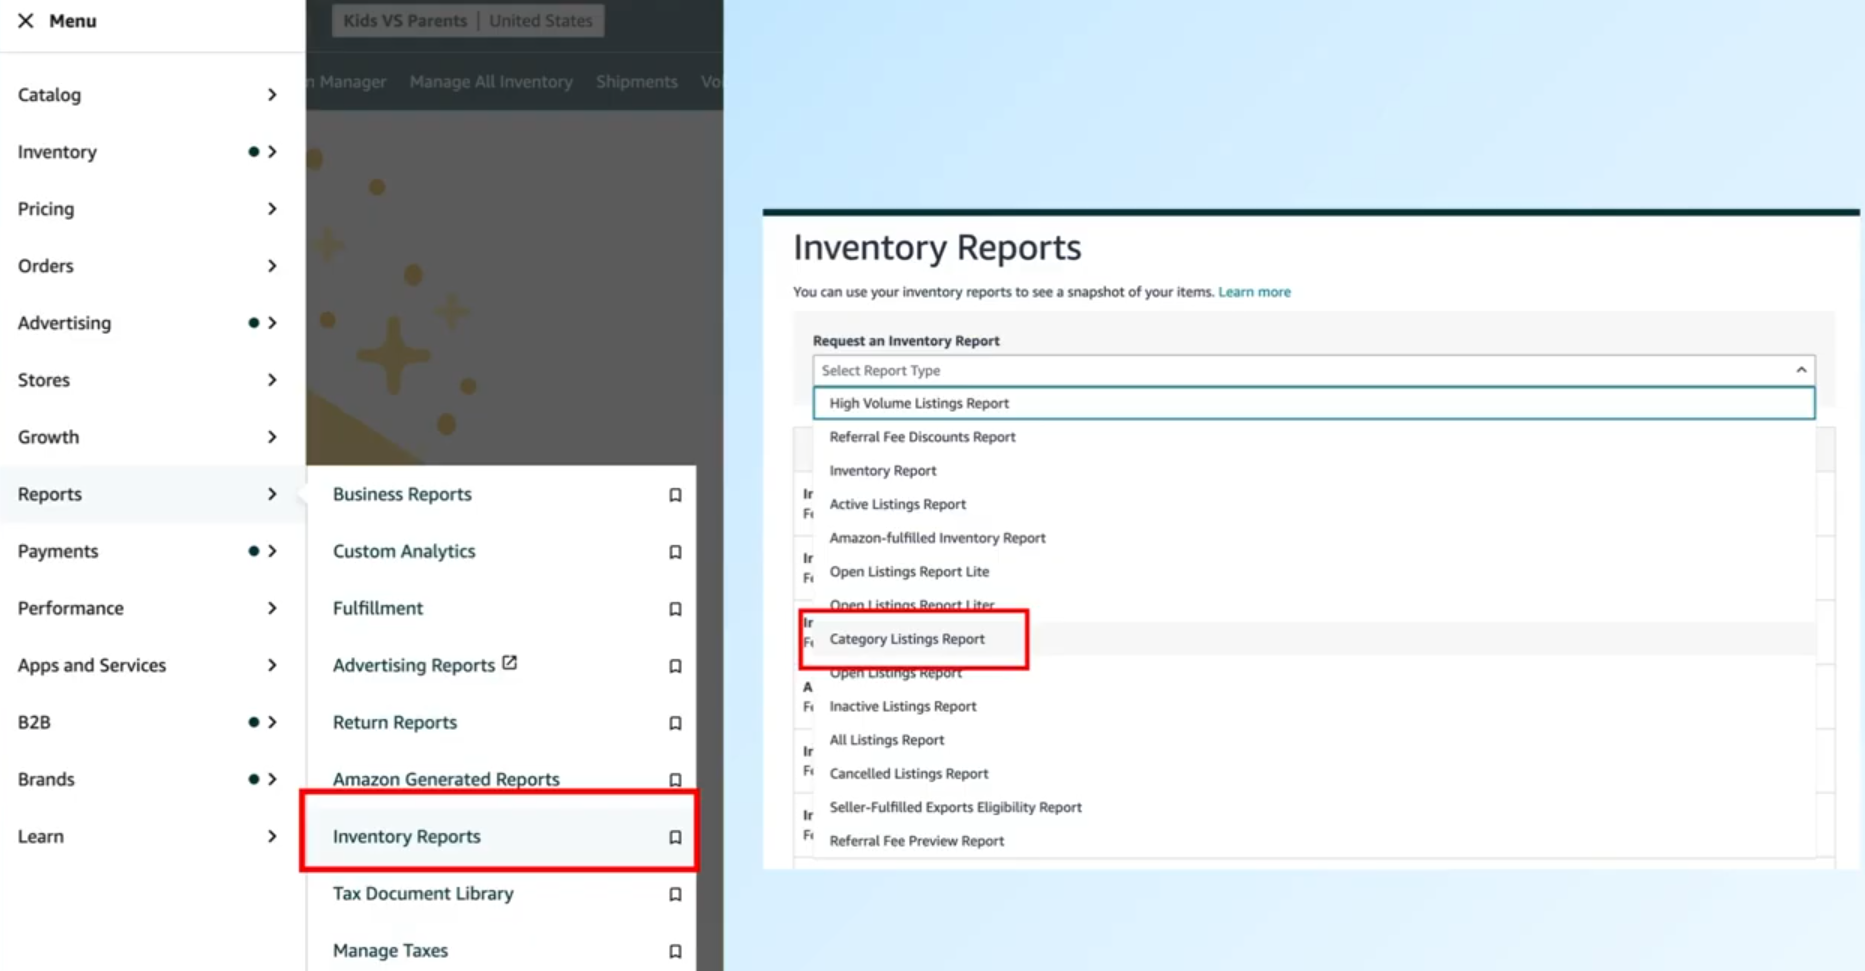Choose Active Listings Report from list

pos(897,504)
